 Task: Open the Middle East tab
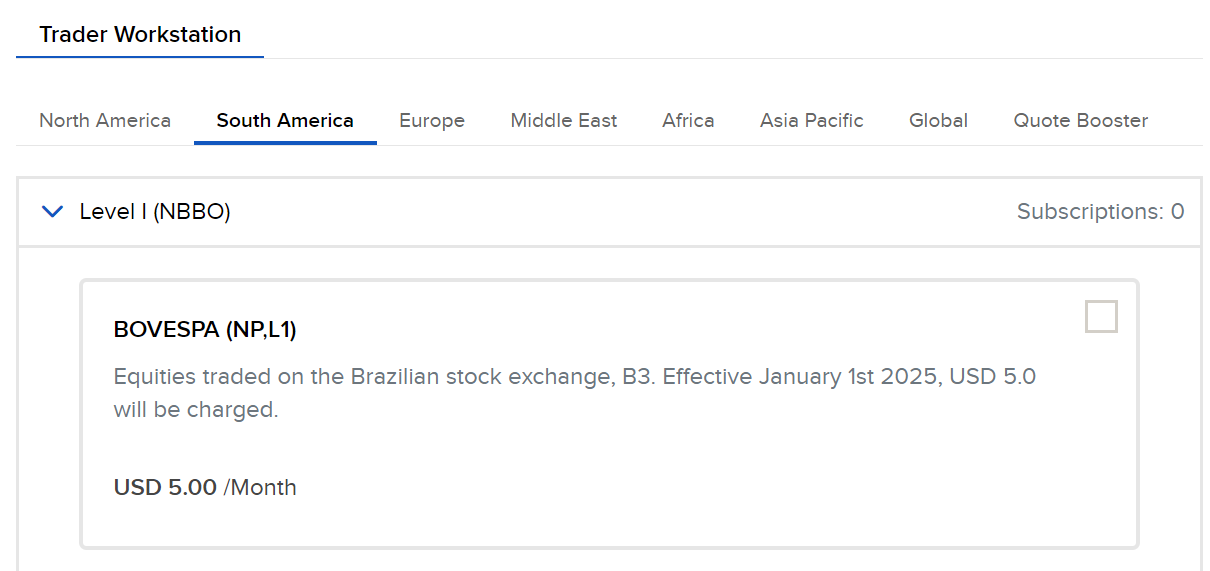coord(564,121)
